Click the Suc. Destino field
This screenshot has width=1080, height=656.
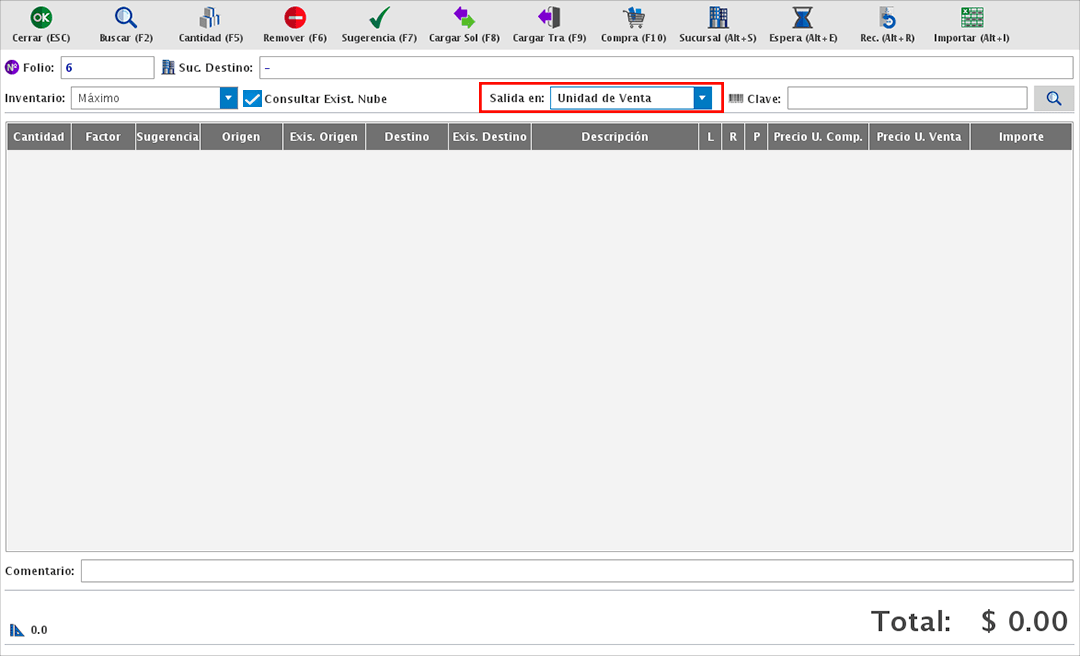[x=667, y=67]
